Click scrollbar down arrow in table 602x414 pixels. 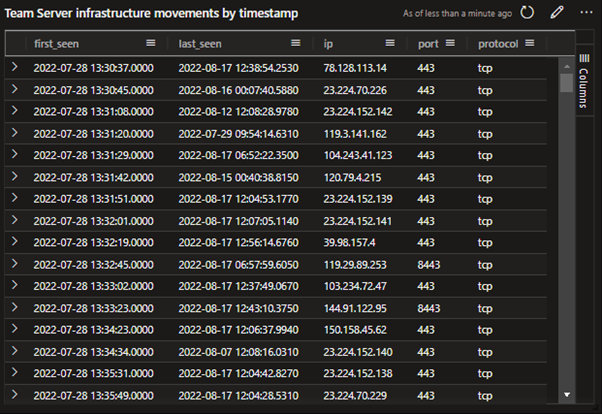tap(567, 394)
